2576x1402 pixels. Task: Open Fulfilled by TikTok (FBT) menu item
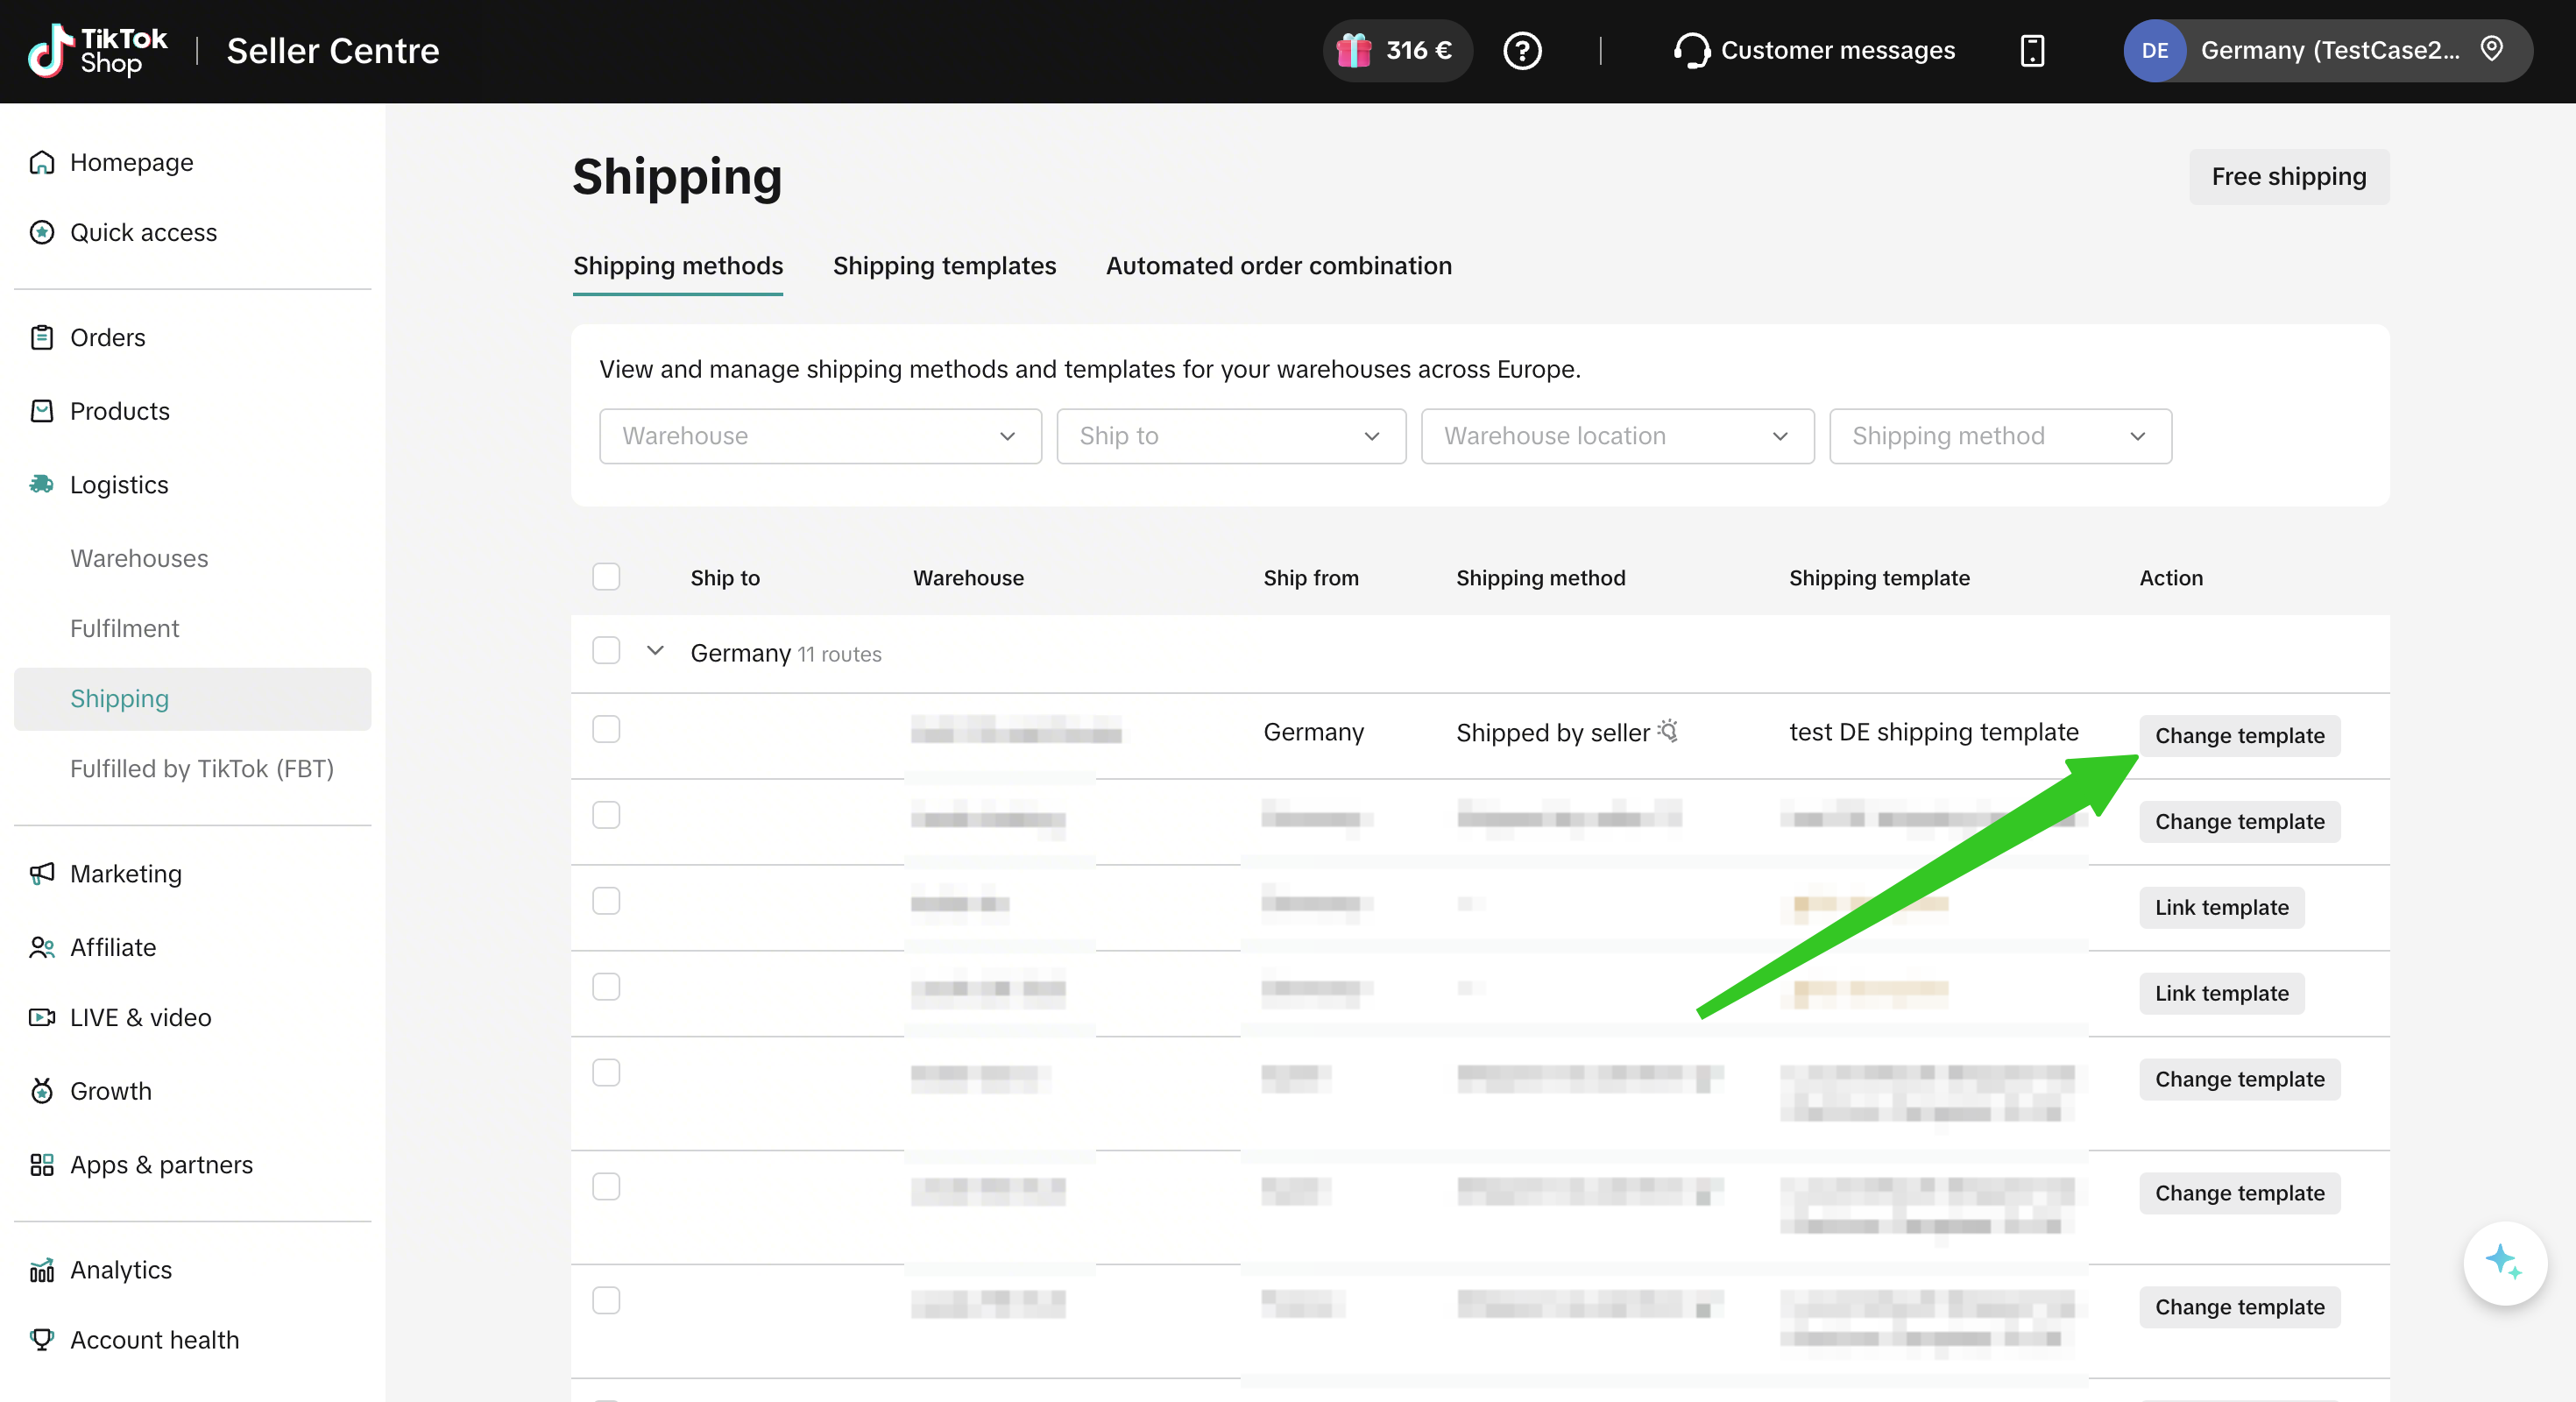click(202, 768)
